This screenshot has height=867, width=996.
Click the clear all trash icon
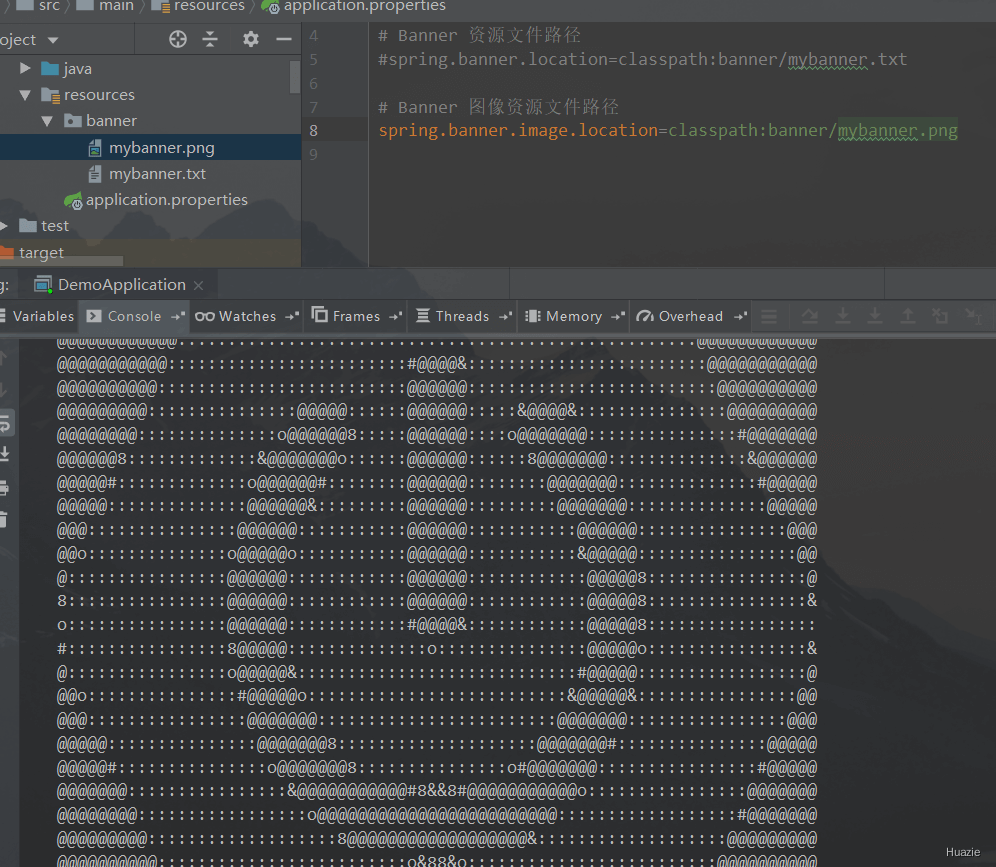coord(4,520)
